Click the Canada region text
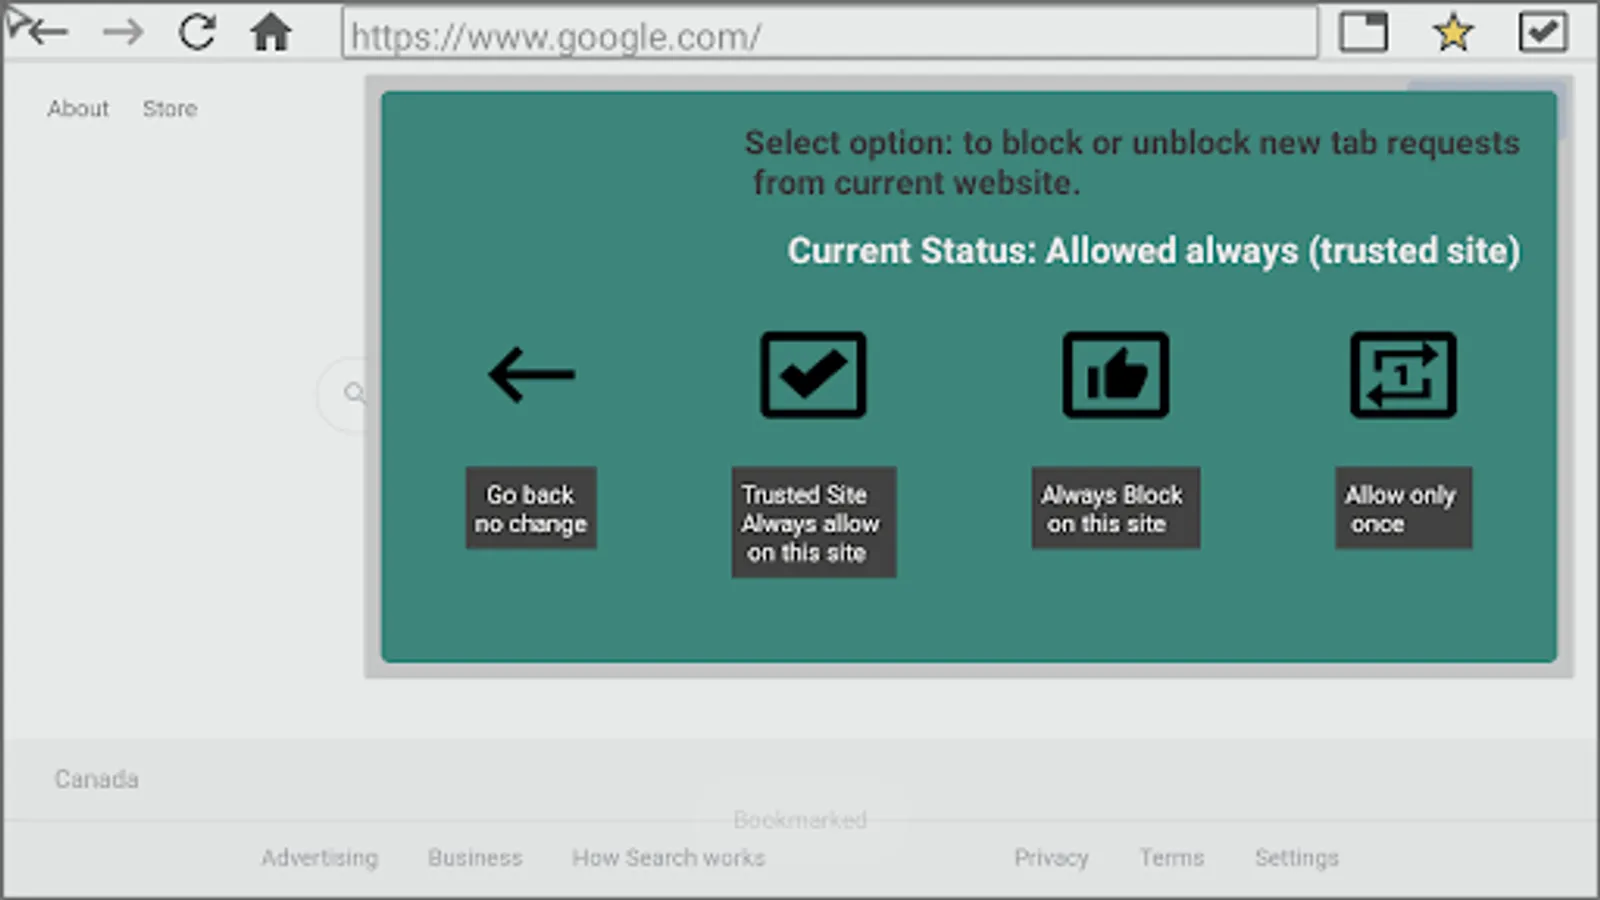 [96, 779]
